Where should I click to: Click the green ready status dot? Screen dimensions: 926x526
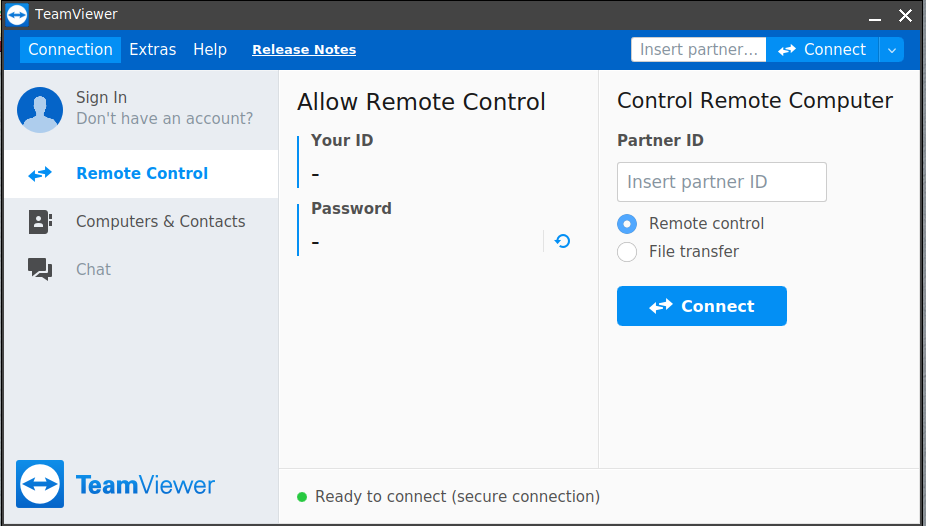(x=302, y=497)
